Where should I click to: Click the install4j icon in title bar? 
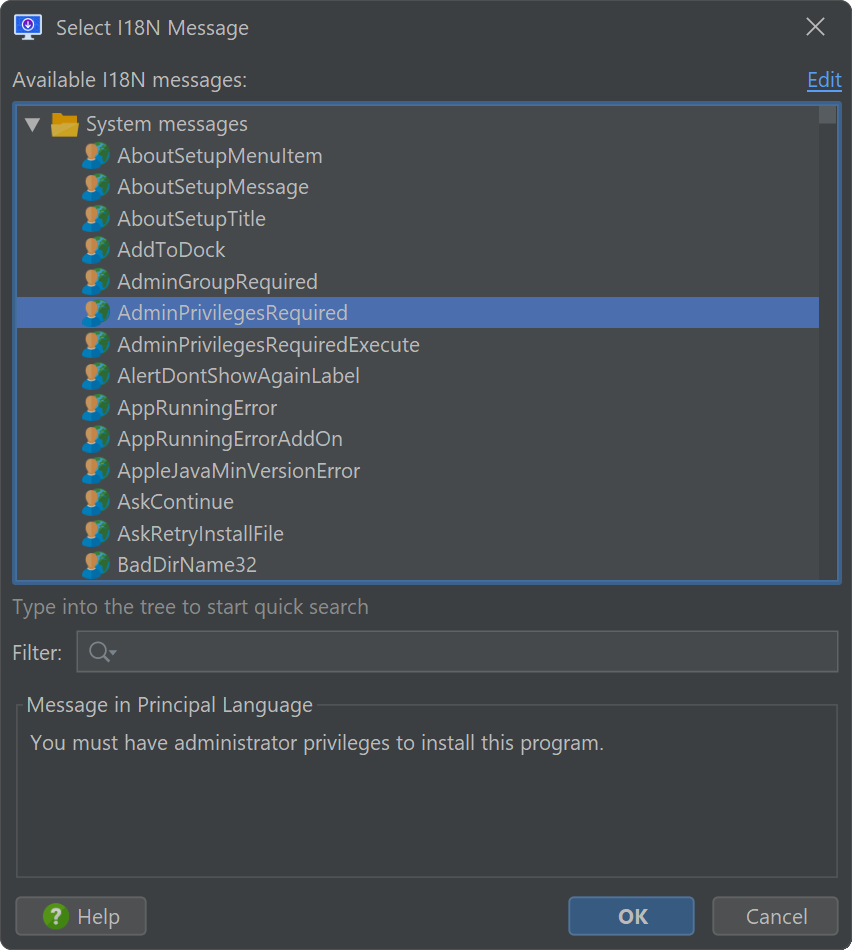click(28, 27)
